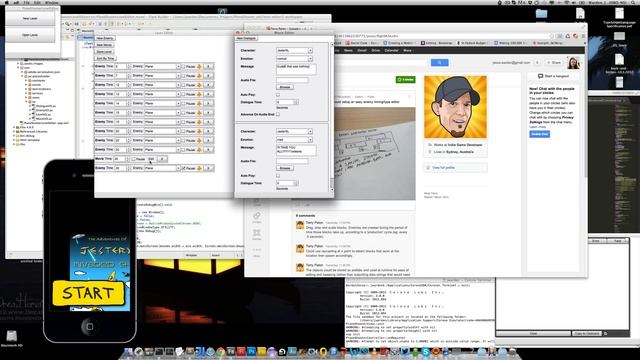This screenshot has height=360, width=640.
Task: Open the View full profile link
Action: pyautogui.click(x=443, y=167)
